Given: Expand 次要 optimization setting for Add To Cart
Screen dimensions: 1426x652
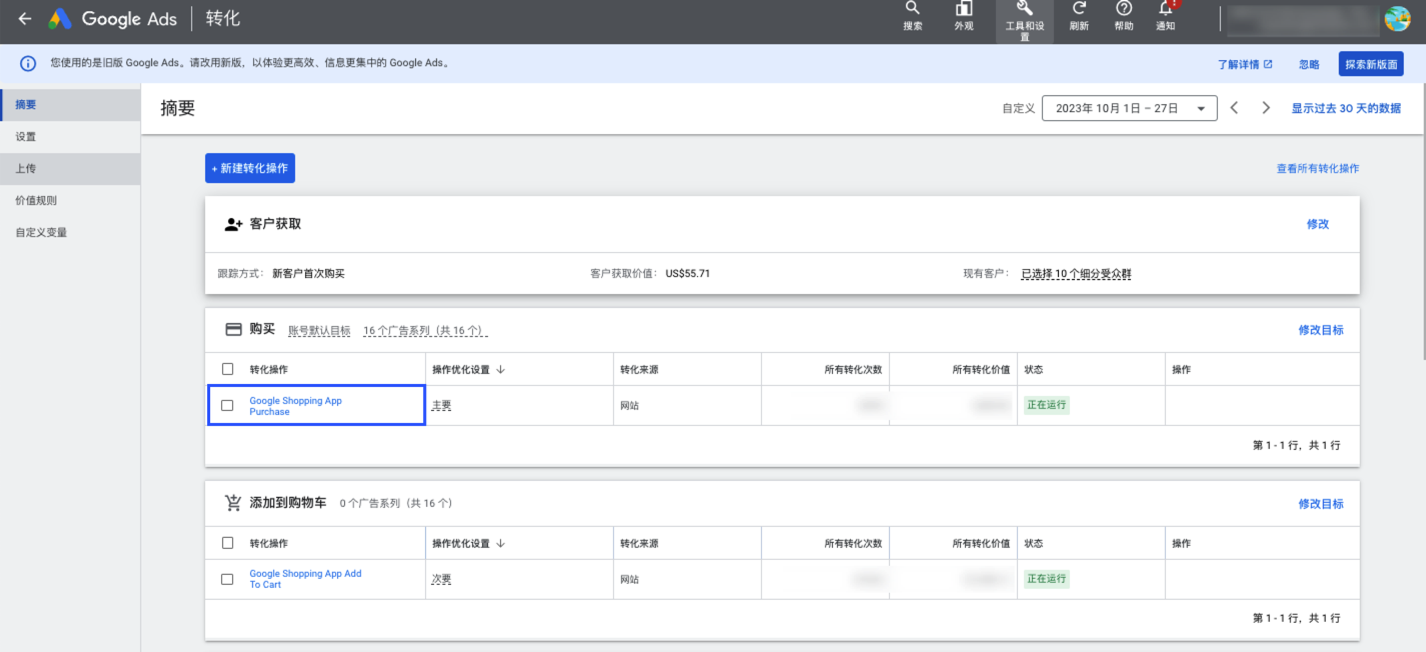Looking at the screenshot, I should [x=441, y=579].
